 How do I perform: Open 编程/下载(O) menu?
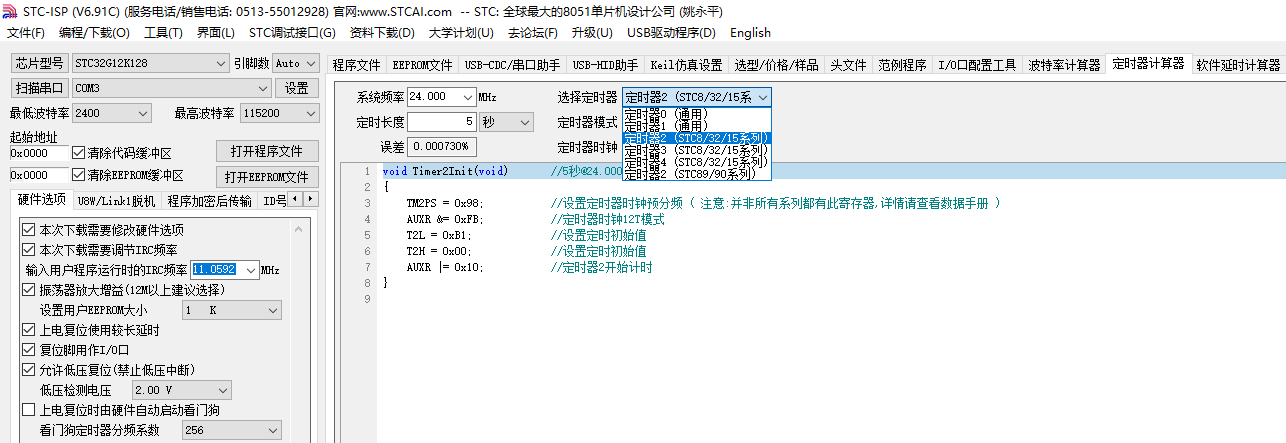pos(95,33)
